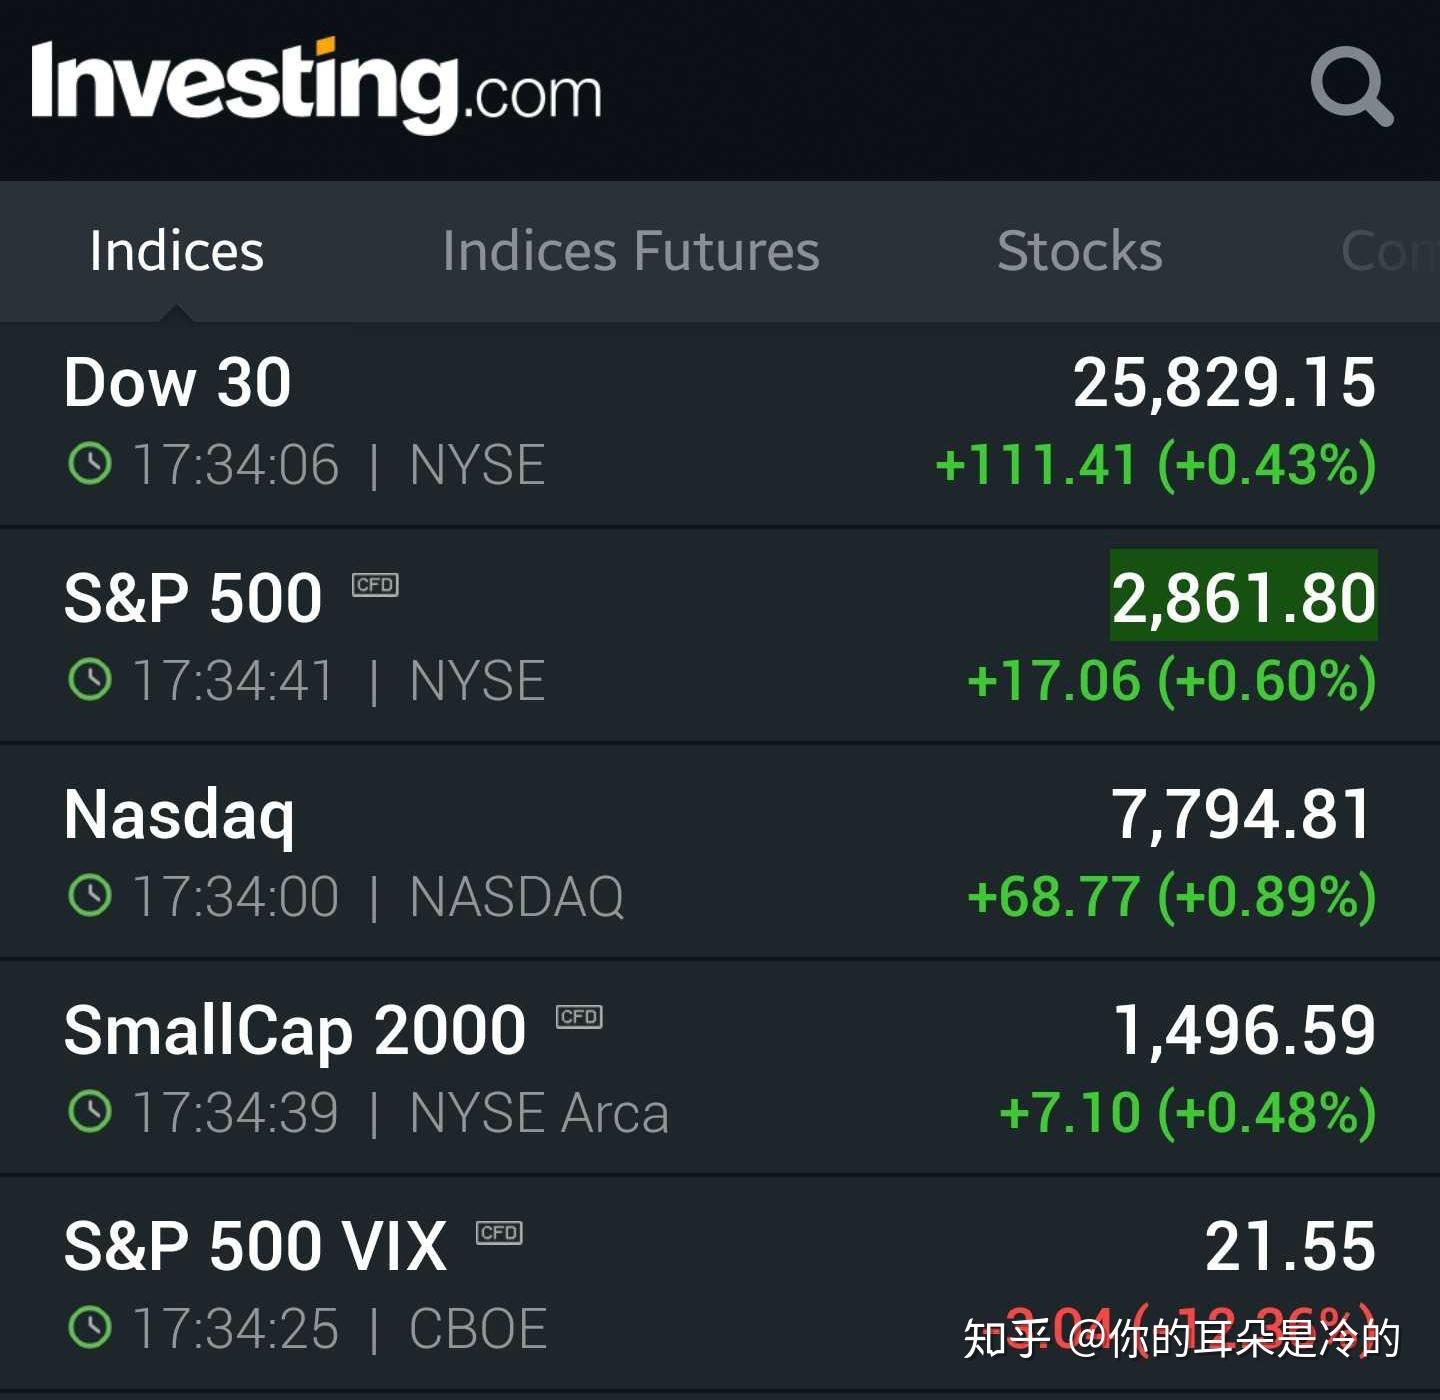
Task: Click the clock icon in S&P 500 row
Action: click(90, 680)
